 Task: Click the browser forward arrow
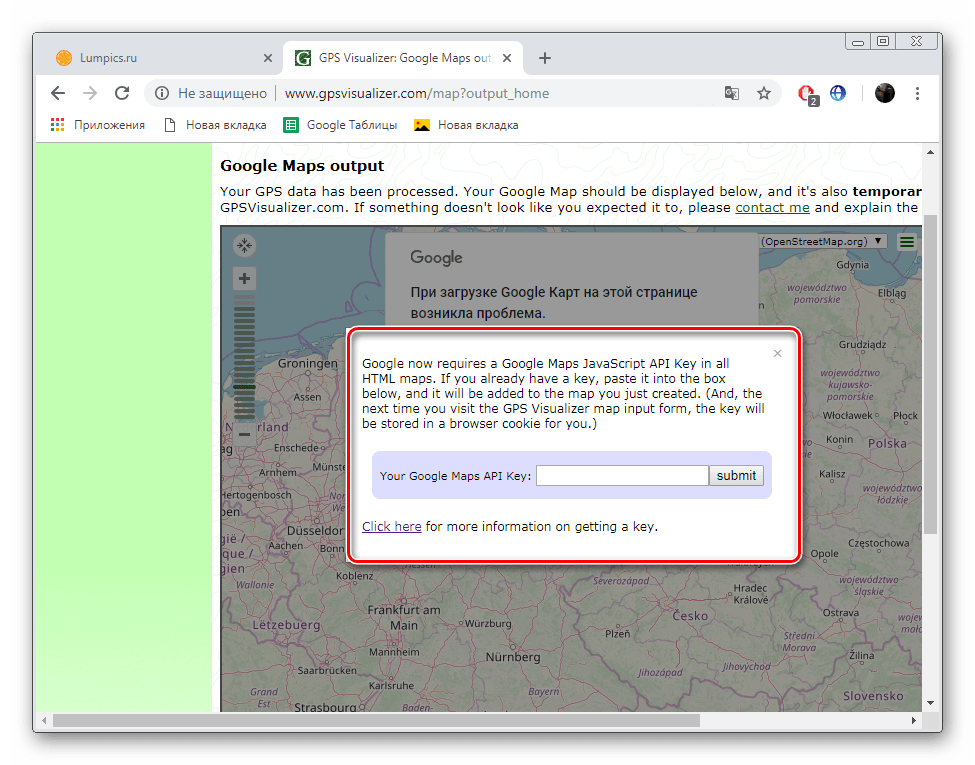pyautogui.click(x=90, y=93)
